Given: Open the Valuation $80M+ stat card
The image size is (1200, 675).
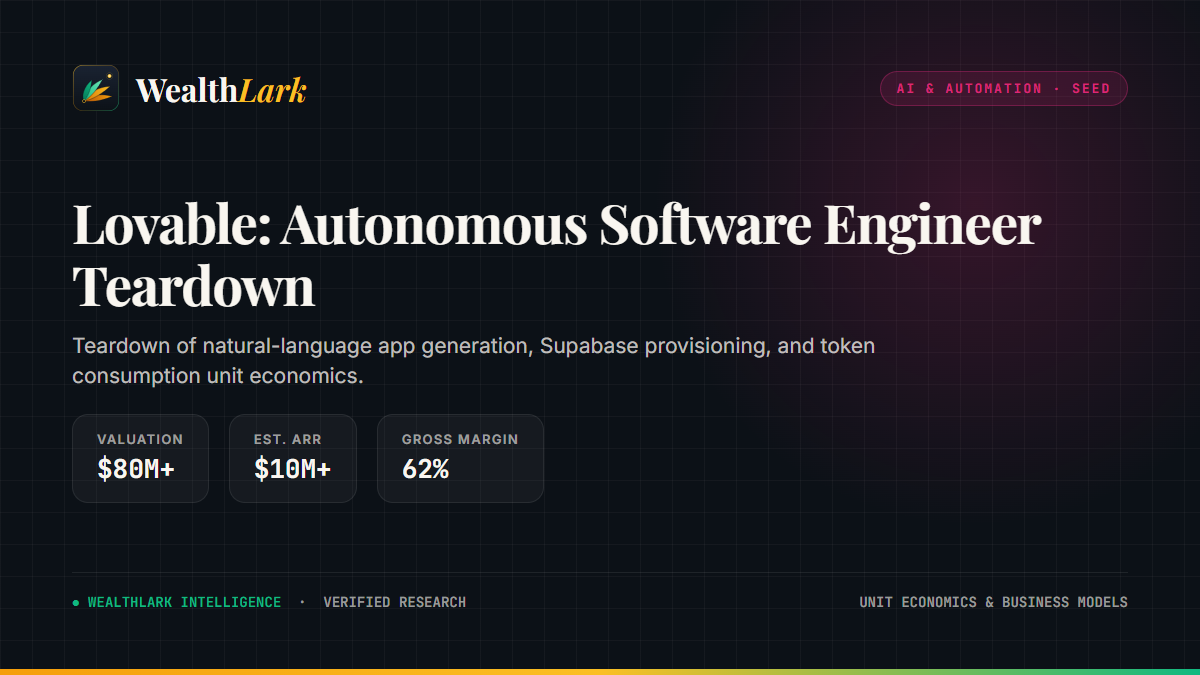Looking at the screenshot, I should coord(140,458).
